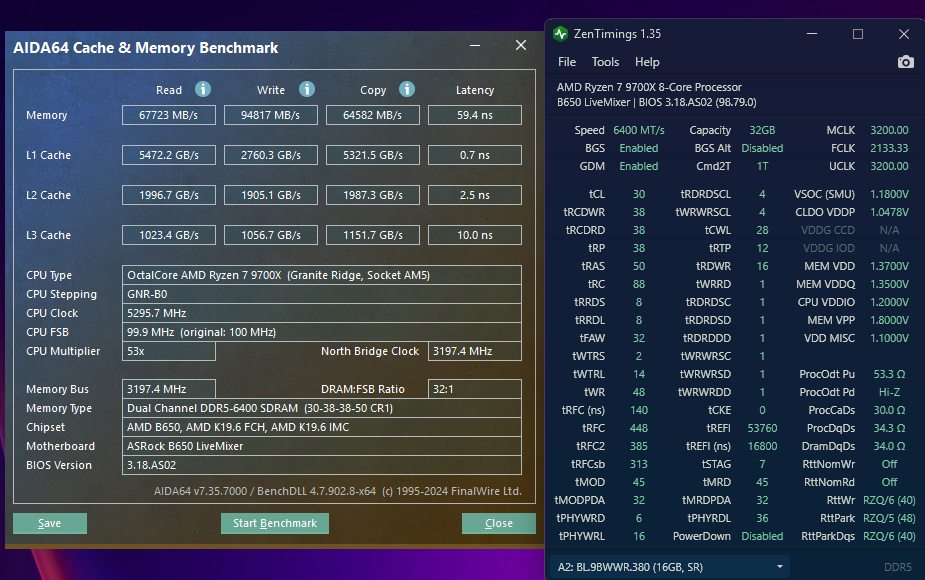This screenshot has height=580, width=925.
Task: Click the L3 Cache Read value 1023.4 GB/s
Action: tap(169, 235)
